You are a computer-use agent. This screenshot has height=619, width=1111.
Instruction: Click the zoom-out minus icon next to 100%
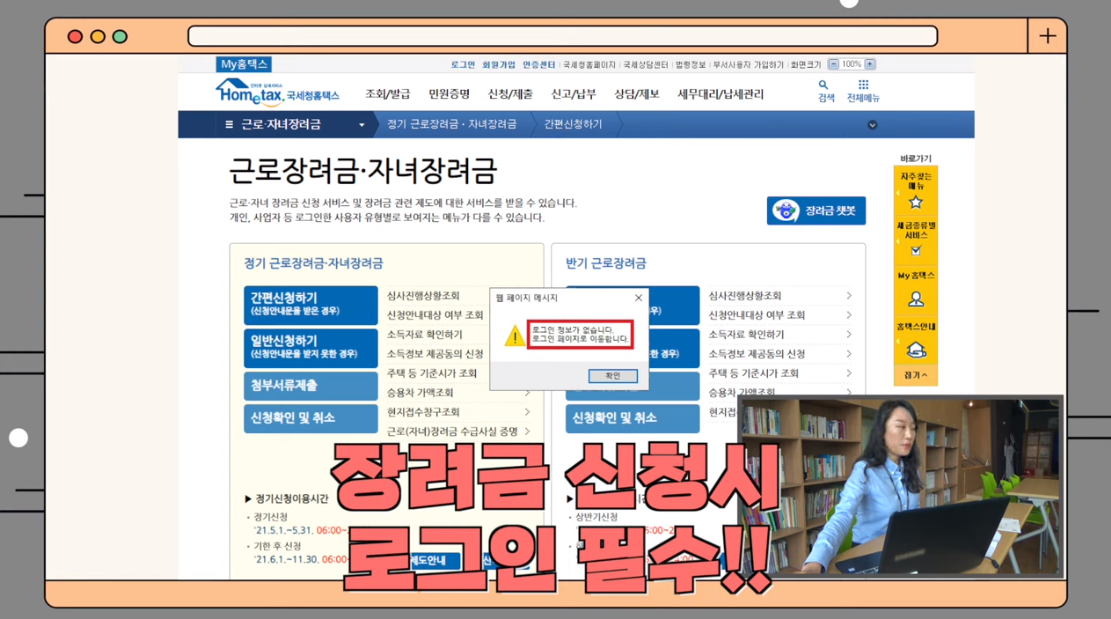pyautogui.click(x=833, y=64)
